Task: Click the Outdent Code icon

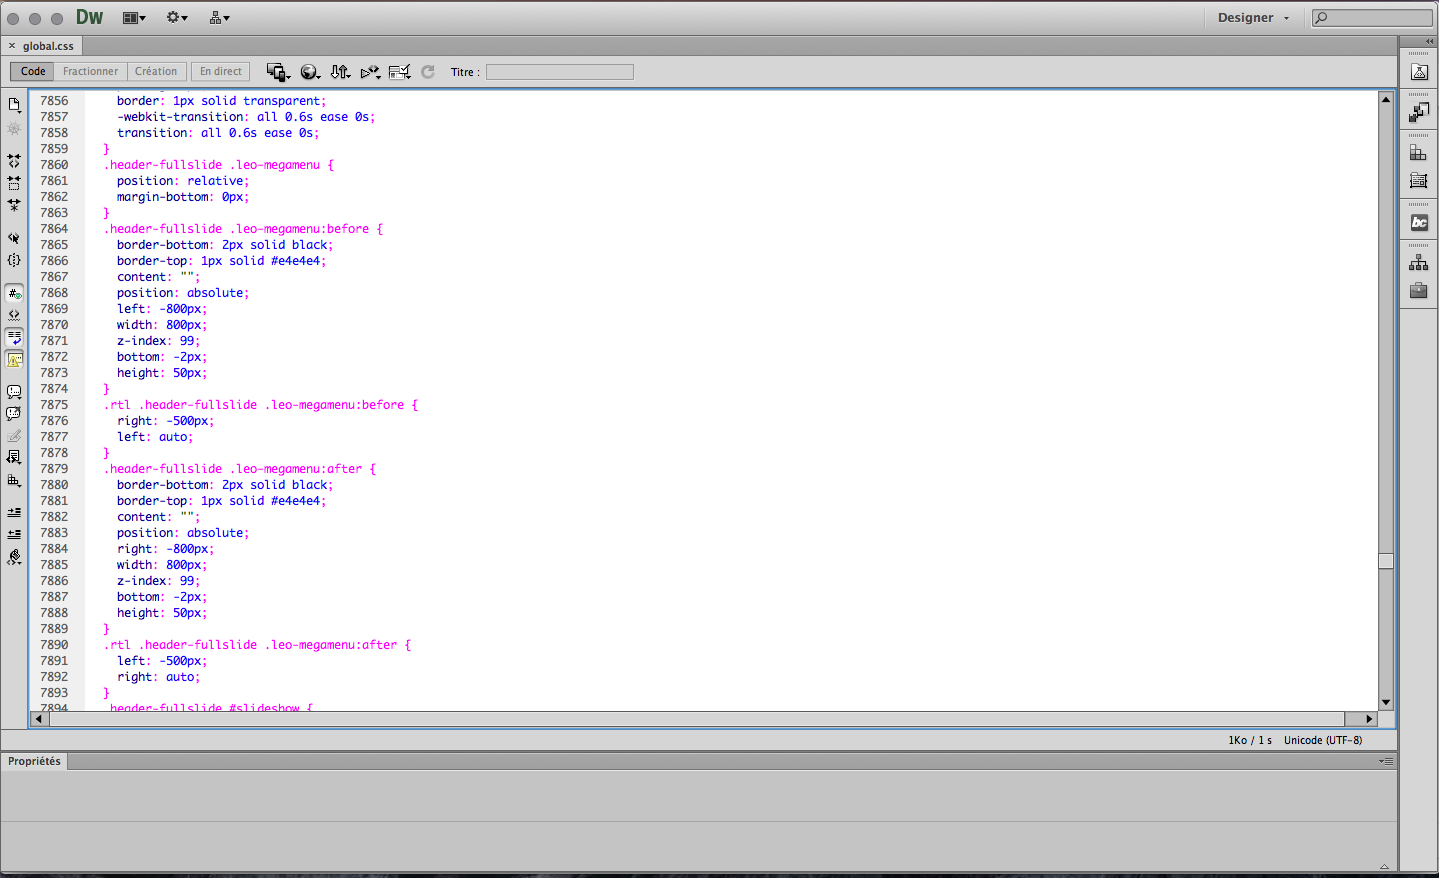Action: coord(14,534)
